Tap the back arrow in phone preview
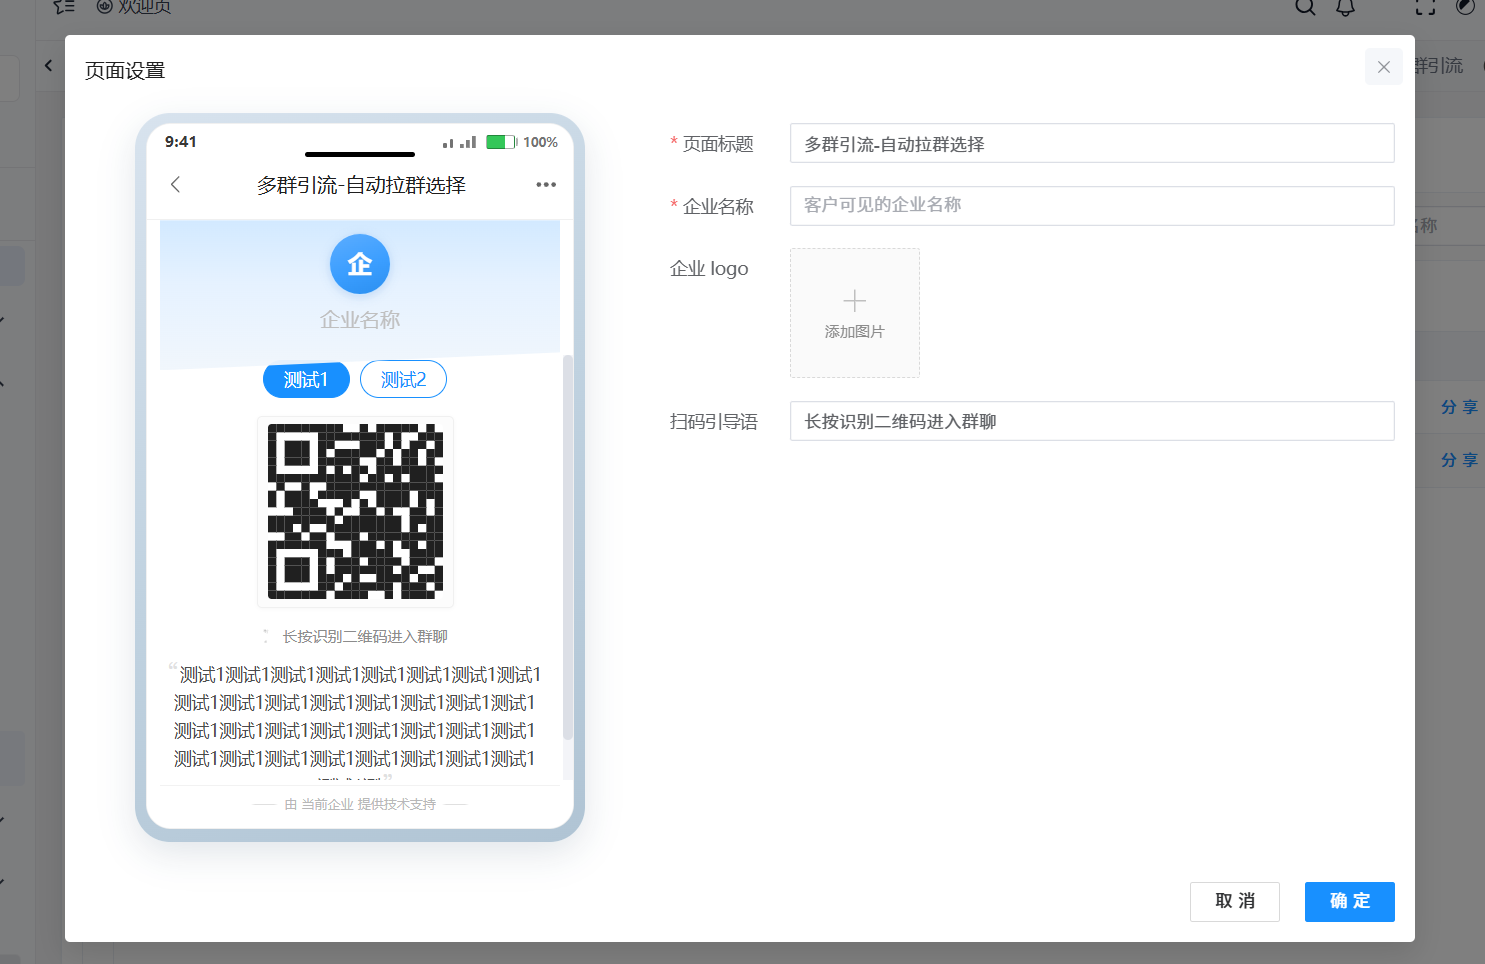Image resolution: width=1485 pixels, height=964 pixels. click(x=176, y=184)
